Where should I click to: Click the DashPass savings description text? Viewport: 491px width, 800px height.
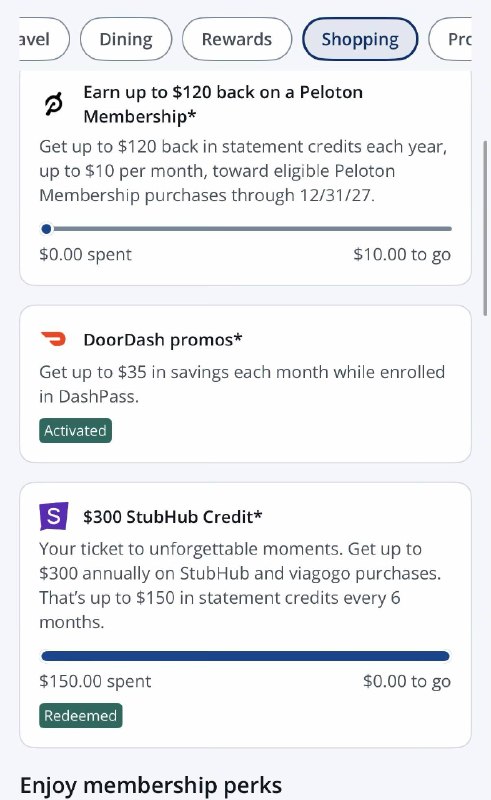tap(242, 384)
